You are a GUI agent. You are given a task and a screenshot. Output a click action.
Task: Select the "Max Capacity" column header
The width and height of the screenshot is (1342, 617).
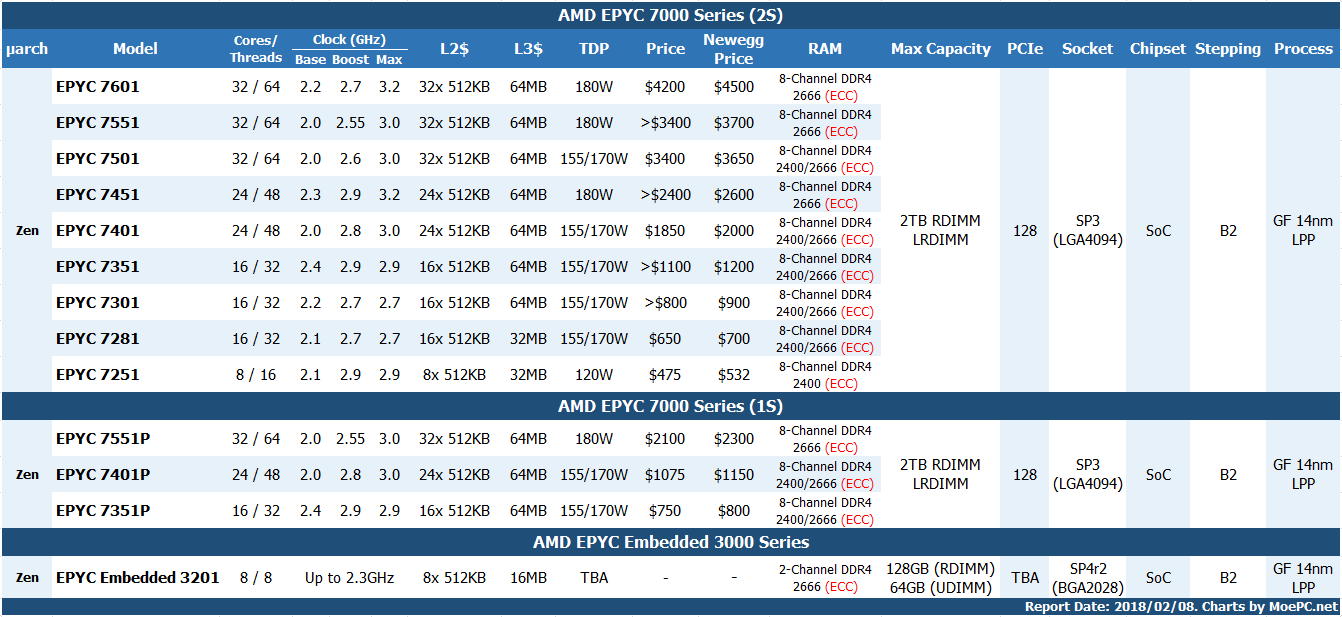pyautogui.click(x=941, y=49)
